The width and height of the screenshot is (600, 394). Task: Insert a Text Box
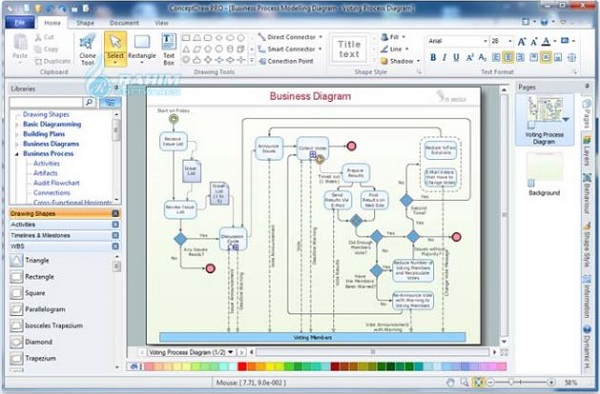click(x=169, y=49)
